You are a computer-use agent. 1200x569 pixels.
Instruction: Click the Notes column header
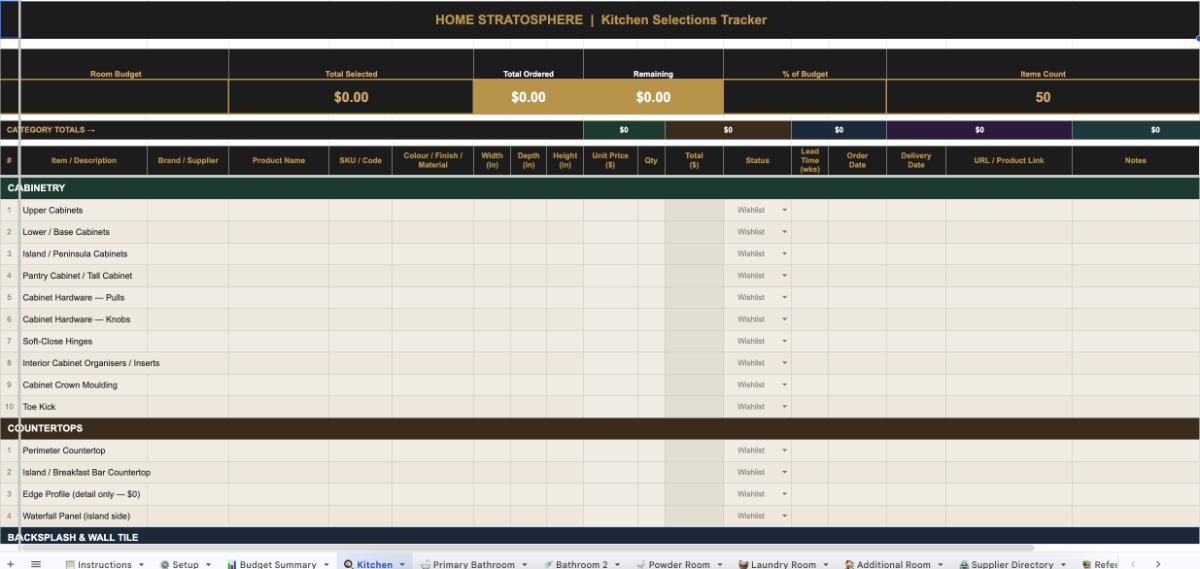click(x=1135, y=160)
